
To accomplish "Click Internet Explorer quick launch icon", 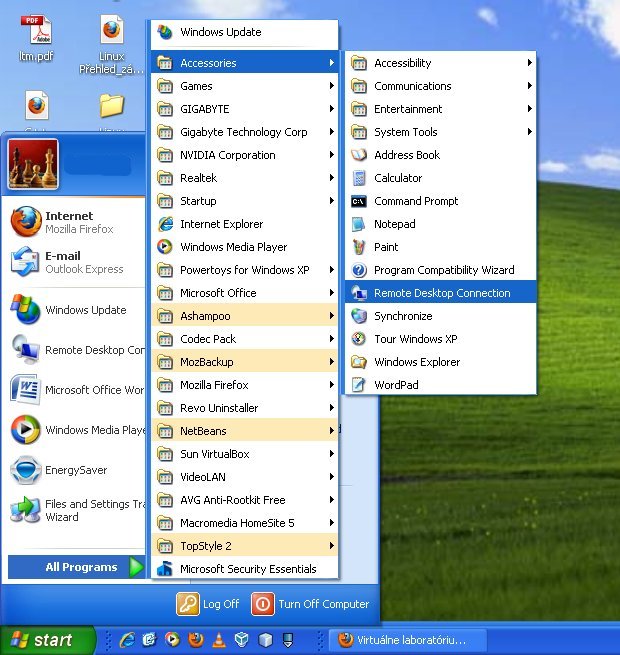I will point(127,640).
